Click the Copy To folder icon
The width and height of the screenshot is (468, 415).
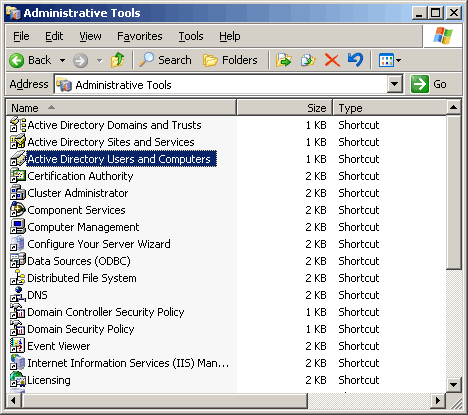coord(308,60)
